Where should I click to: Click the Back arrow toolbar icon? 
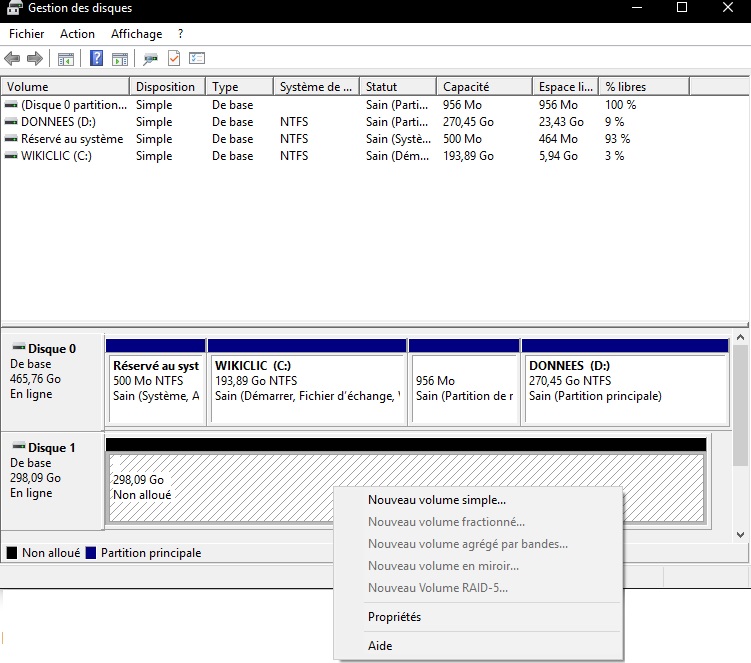click(12, 58)
